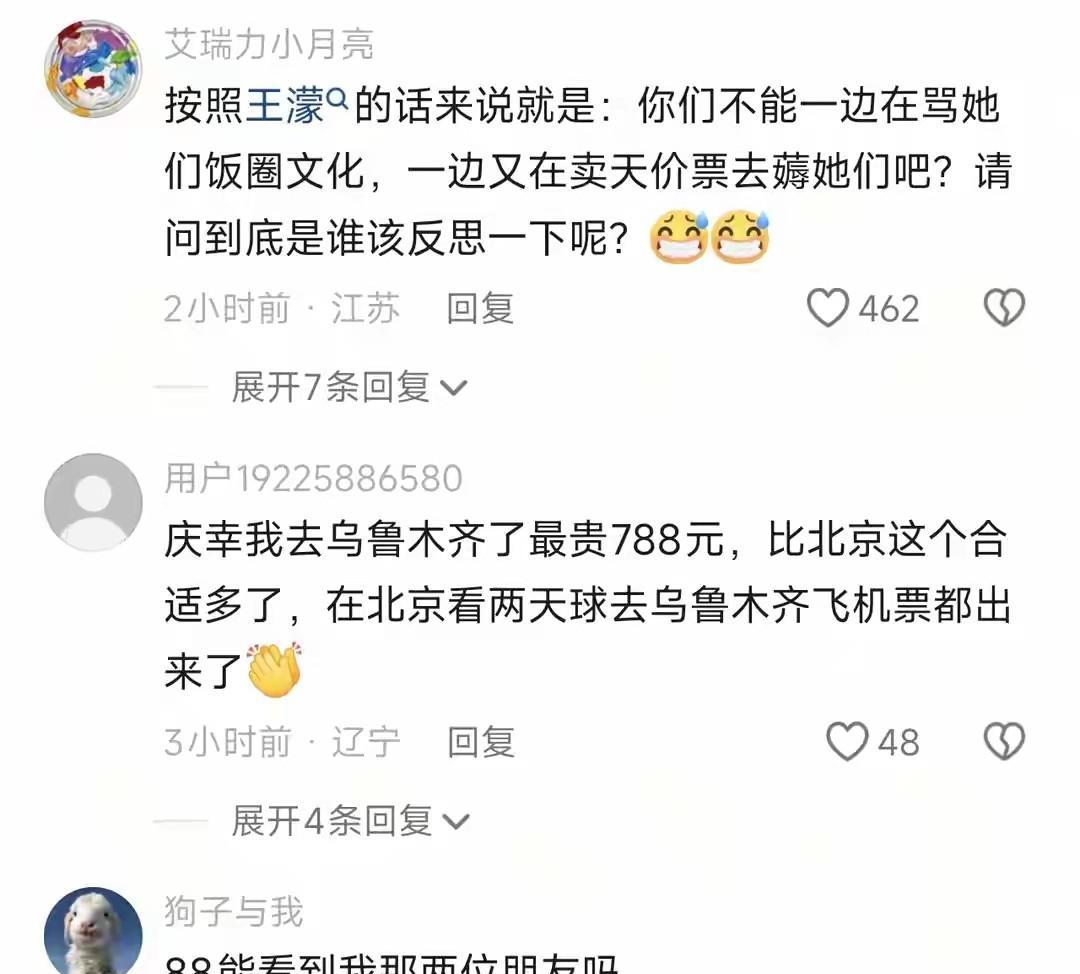1080x974 pixels.
Task: Click the search icon next to 王濛
Action: [338, 99]
